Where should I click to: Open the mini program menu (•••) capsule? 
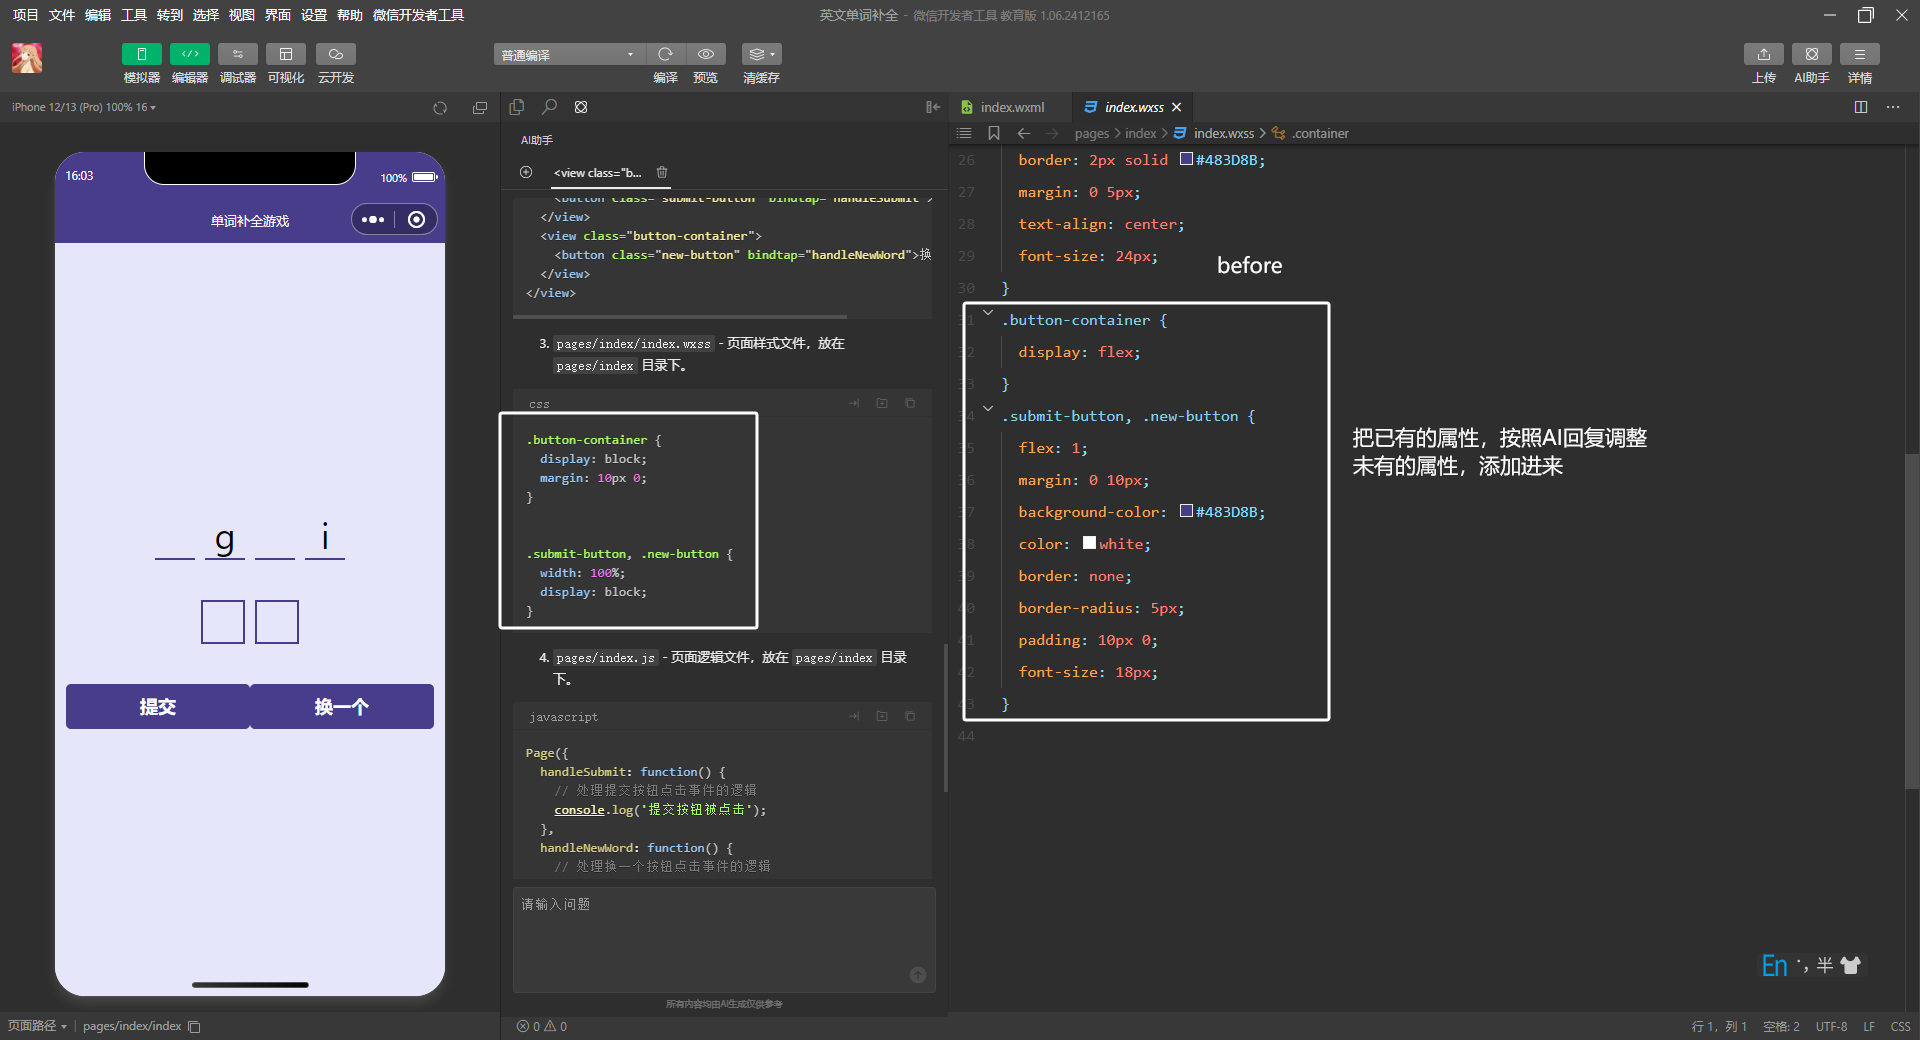coord(373,220)
